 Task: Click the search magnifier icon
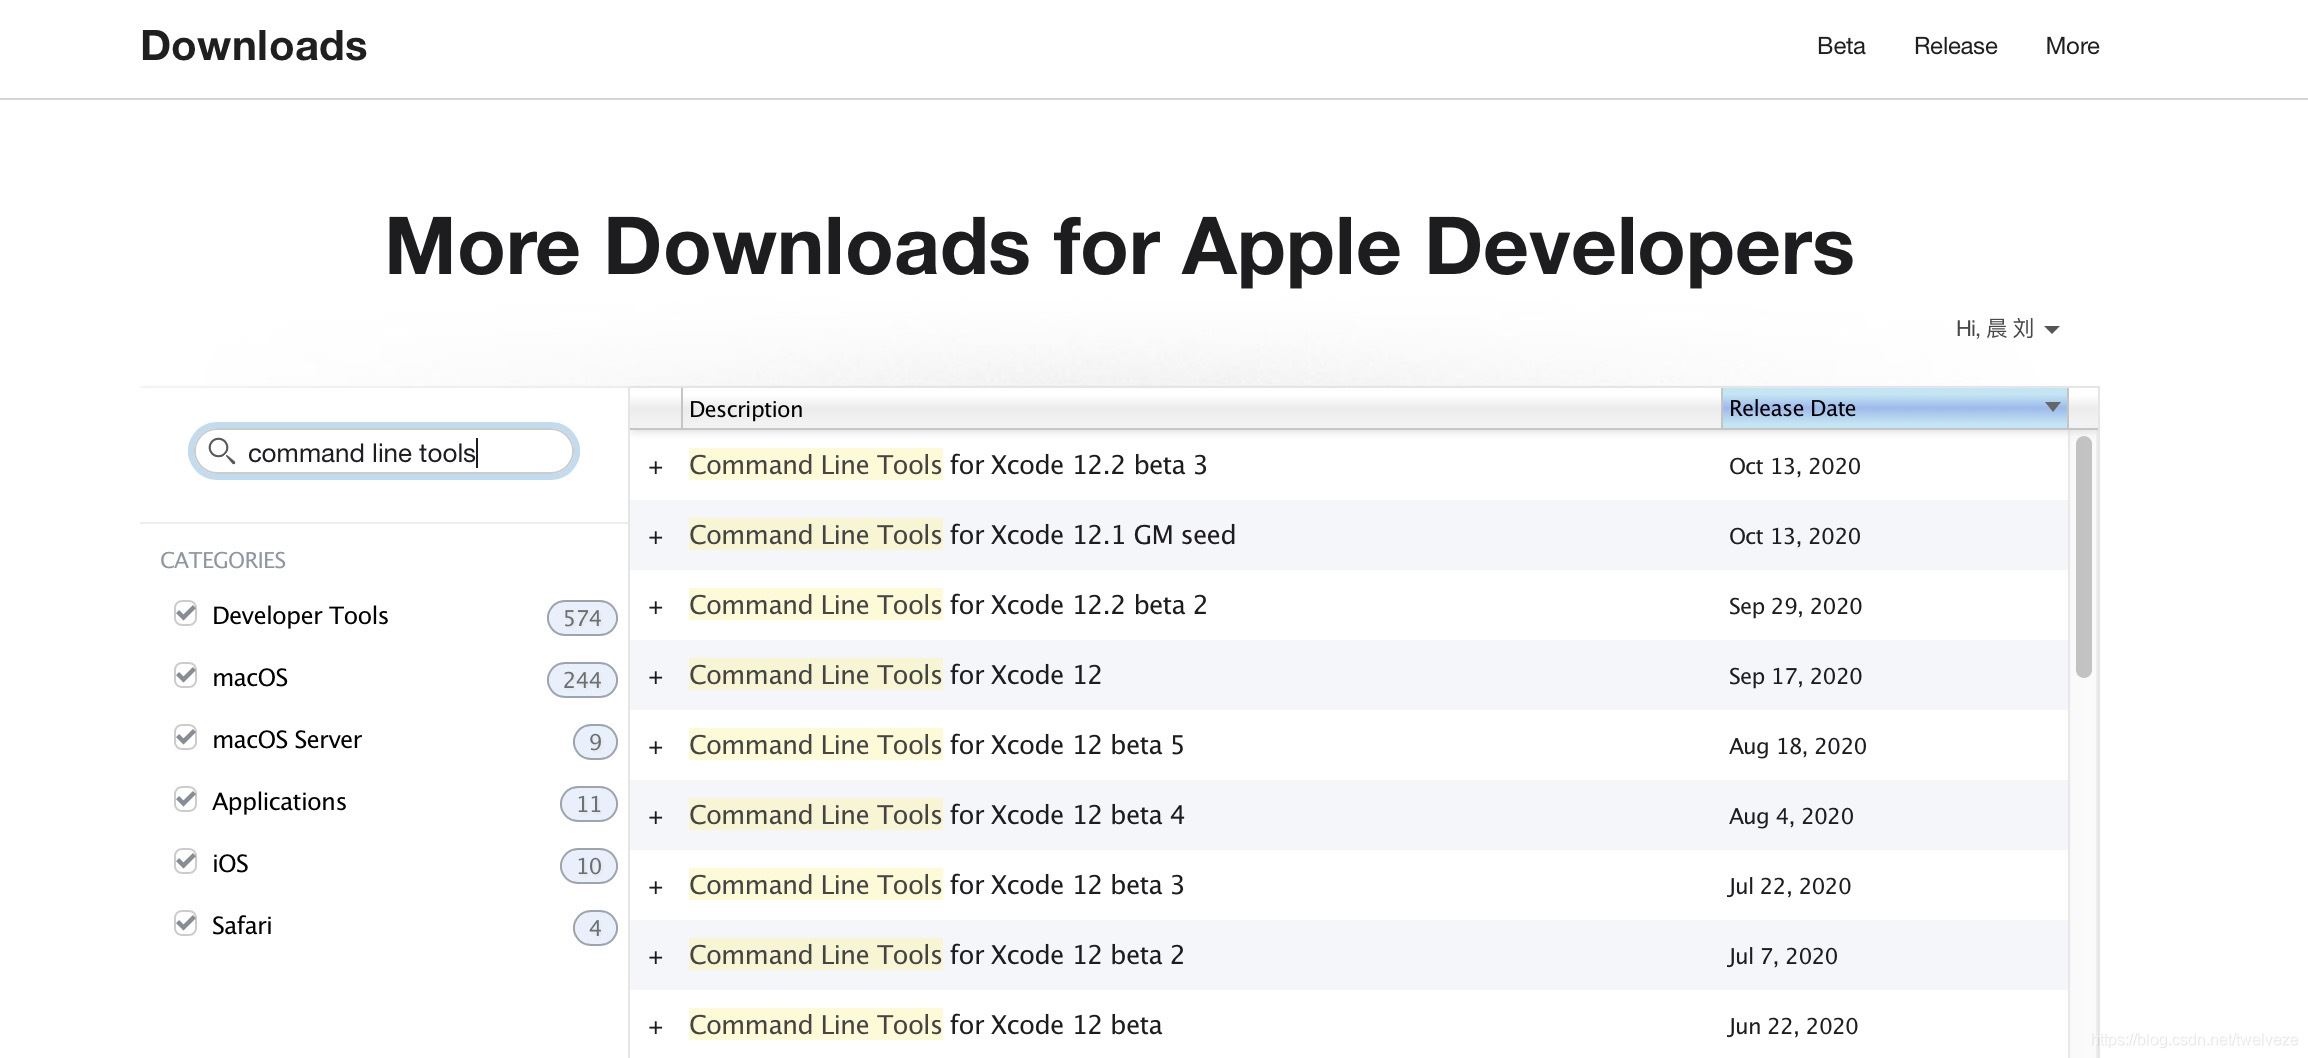[x=221, y=452]
